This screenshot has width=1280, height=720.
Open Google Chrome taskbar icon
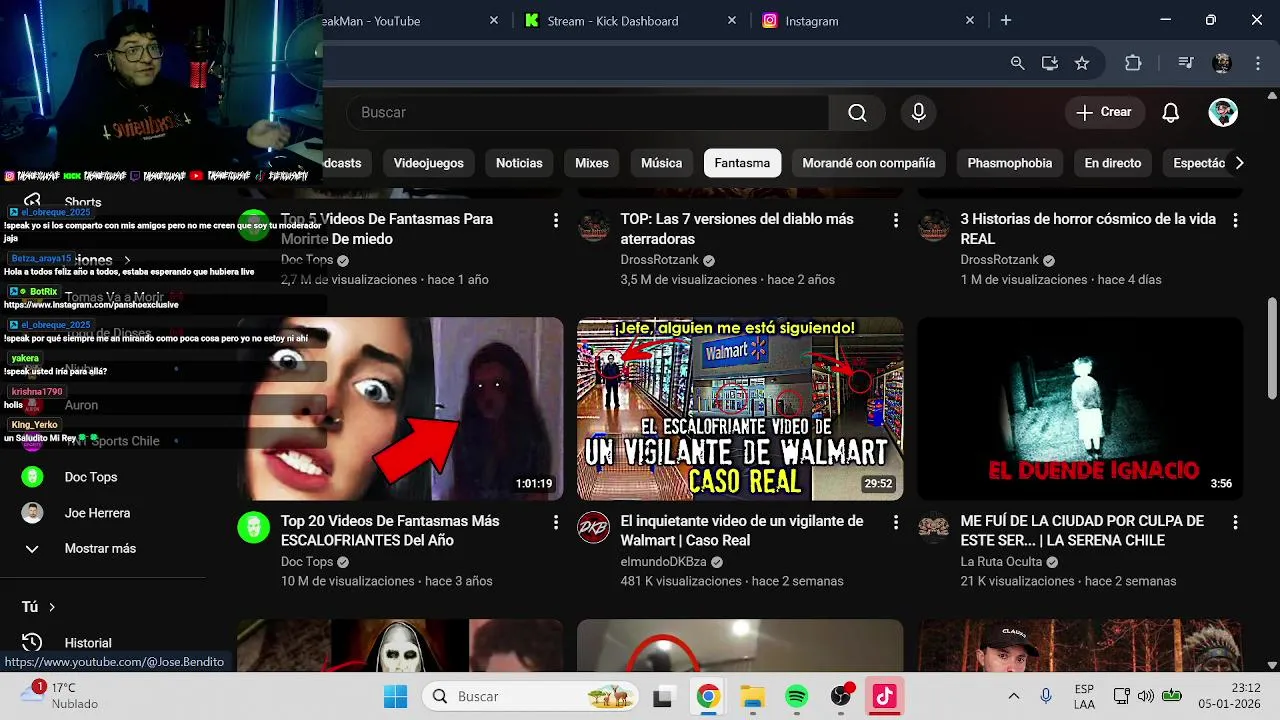(708, 696)
